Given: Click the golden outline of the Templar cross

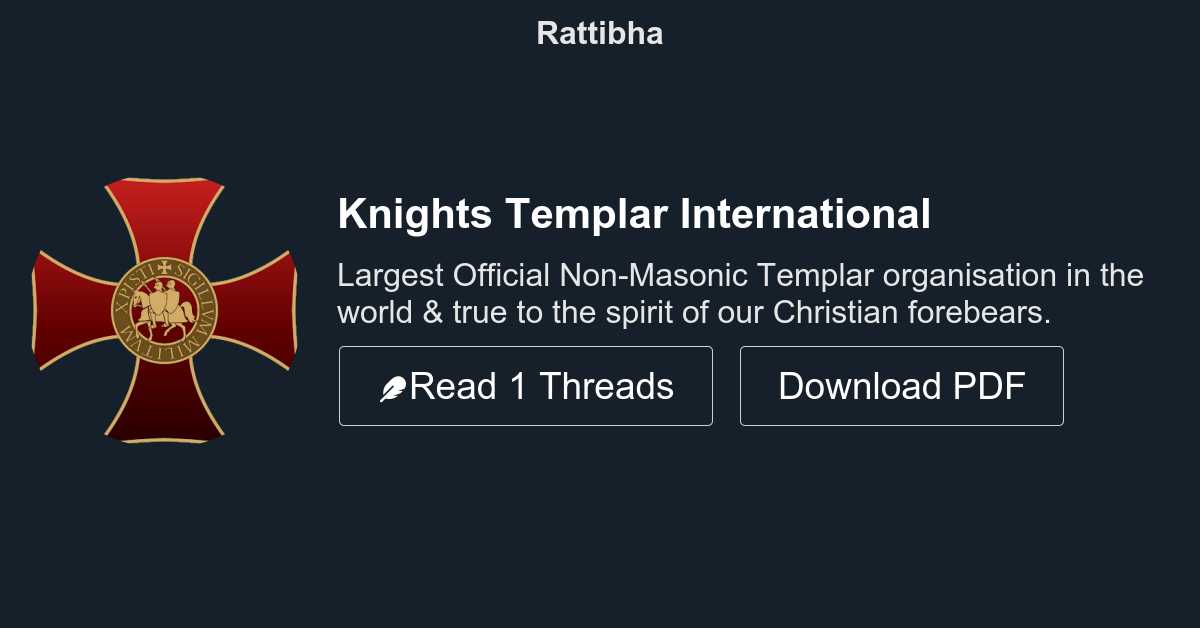Looking at the screenshot, I should (165, 180).
